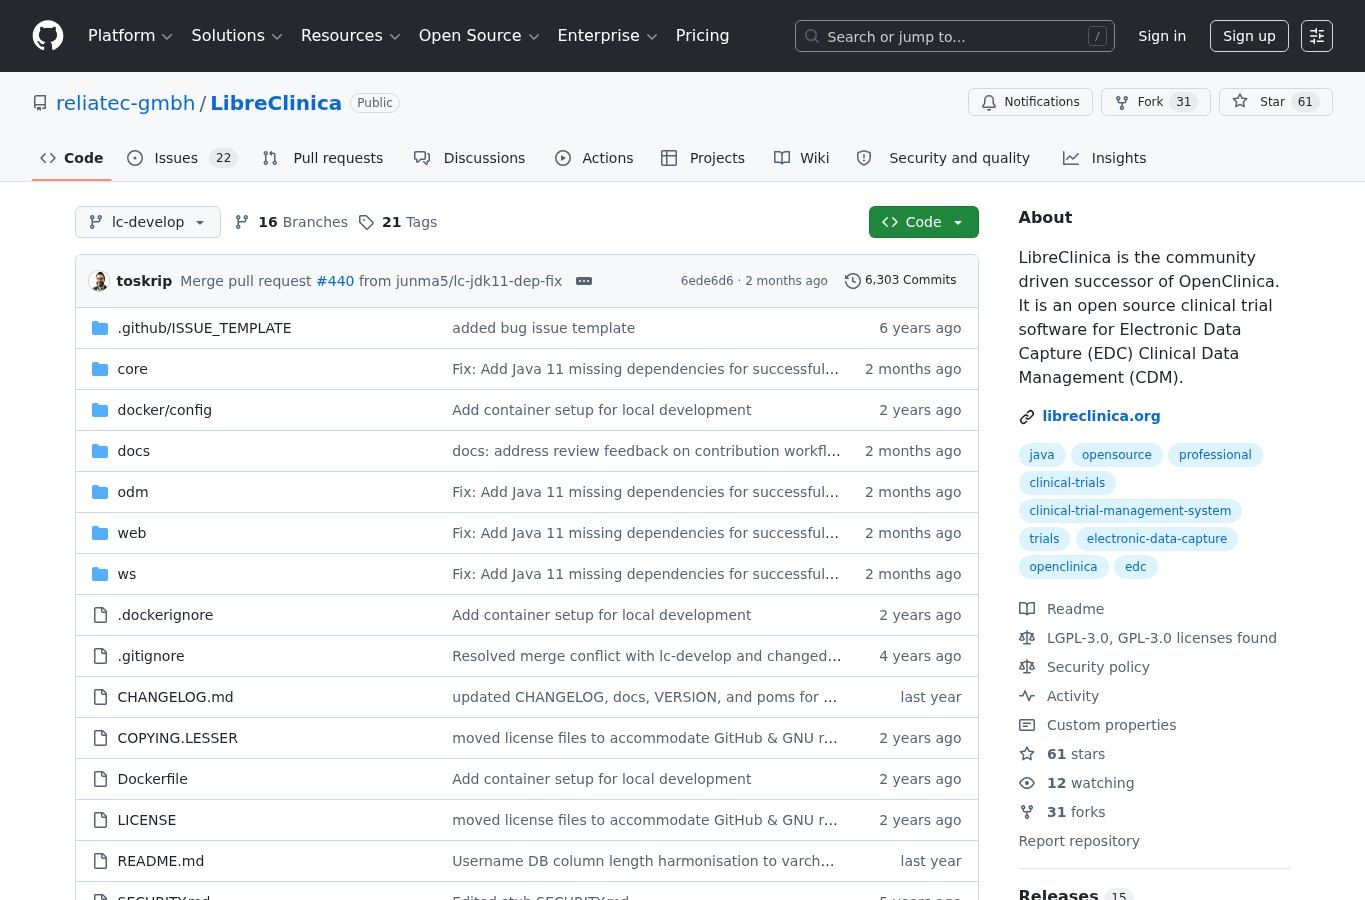The width and height of the screenshot is (1365, 900).
Task: Expand the Platform menu
Action: pos(130,36)
